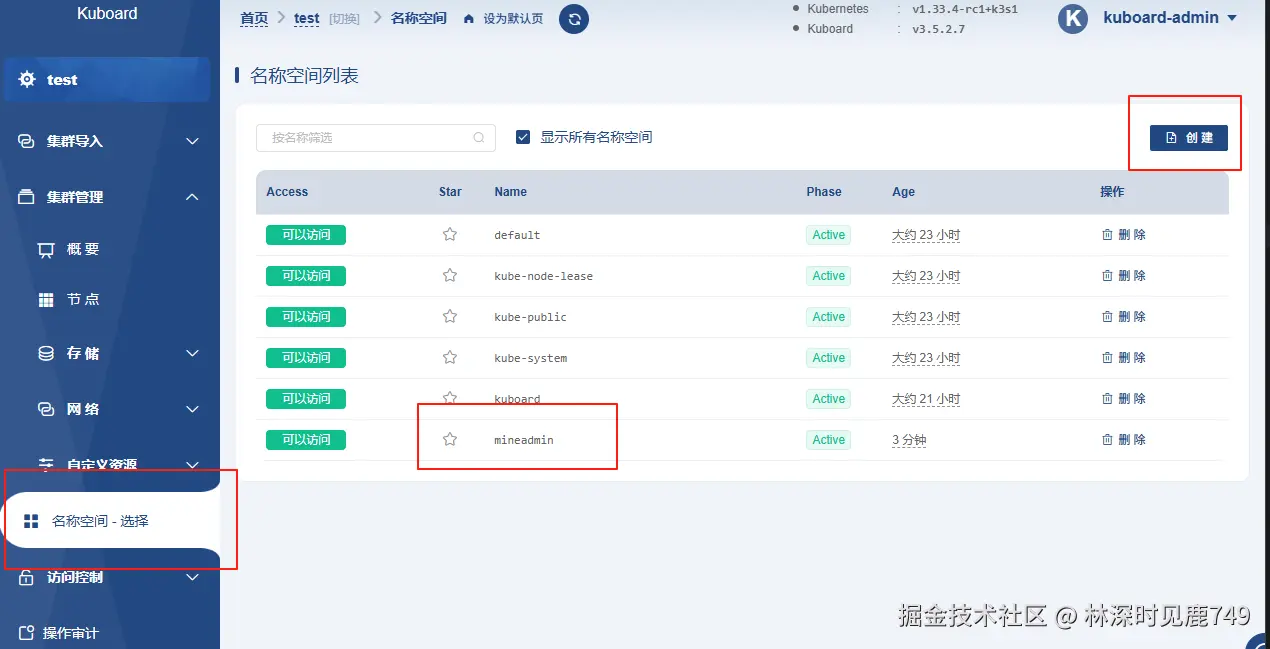The width and height of the screenshot is (1270, 649).
Task: Click 设为默认页 link
Action: tap(513, 19)
